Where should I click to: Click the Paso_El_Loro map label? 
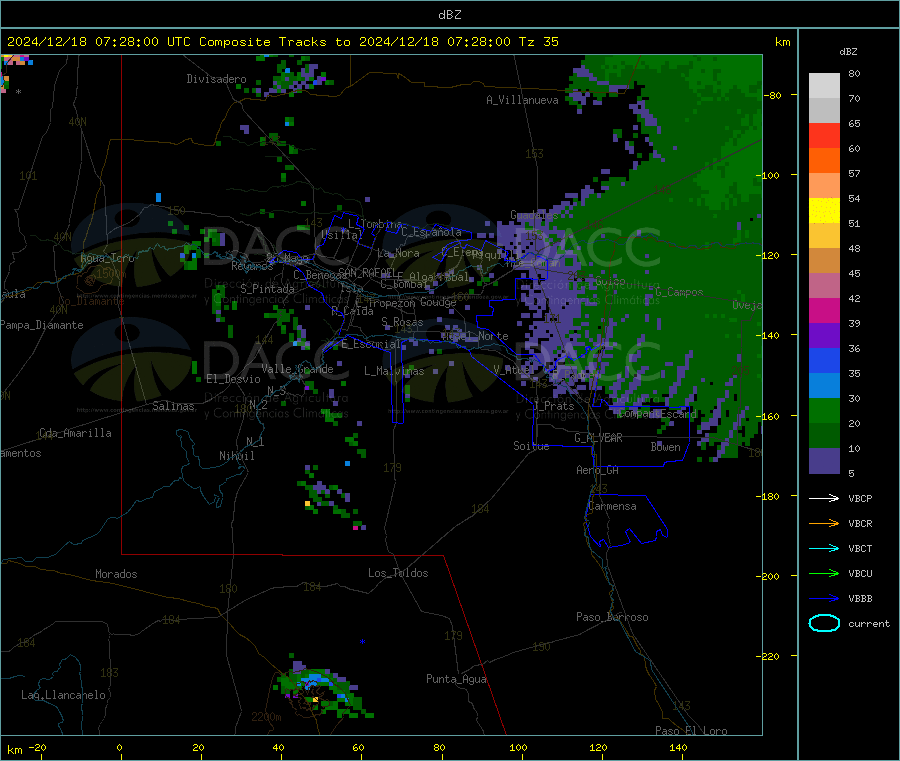(691, 731)
